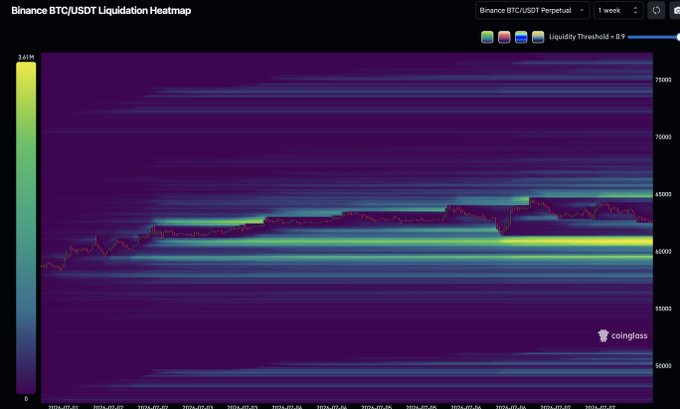
Task: Click the 50000 price axis label
Action: [x=663, y=366]
